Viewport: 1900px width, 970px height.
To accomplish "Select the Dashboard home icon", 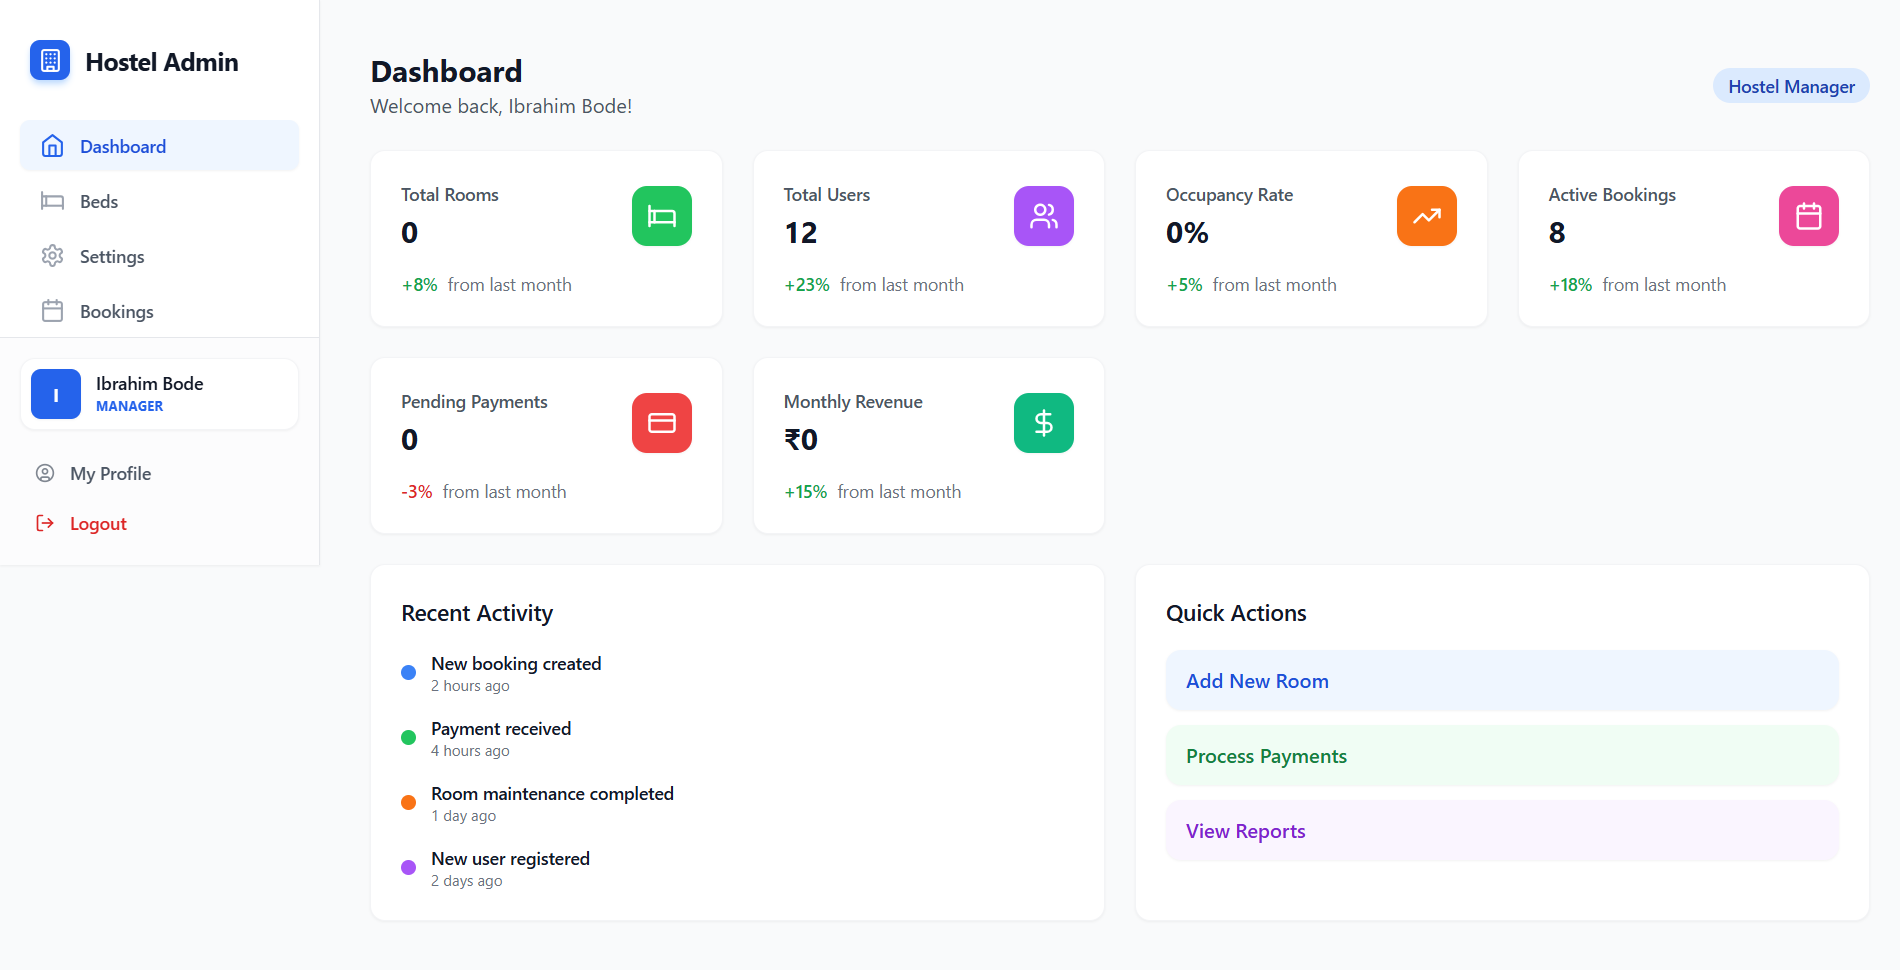I will pos(52,146).
